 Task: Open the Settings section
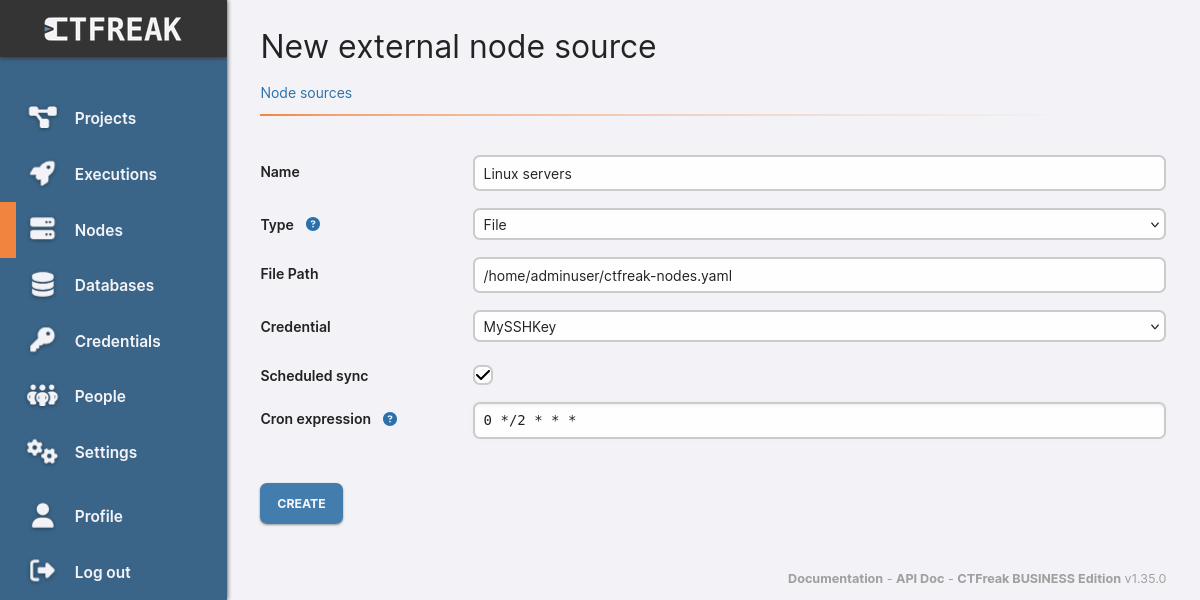pos(105,452)
